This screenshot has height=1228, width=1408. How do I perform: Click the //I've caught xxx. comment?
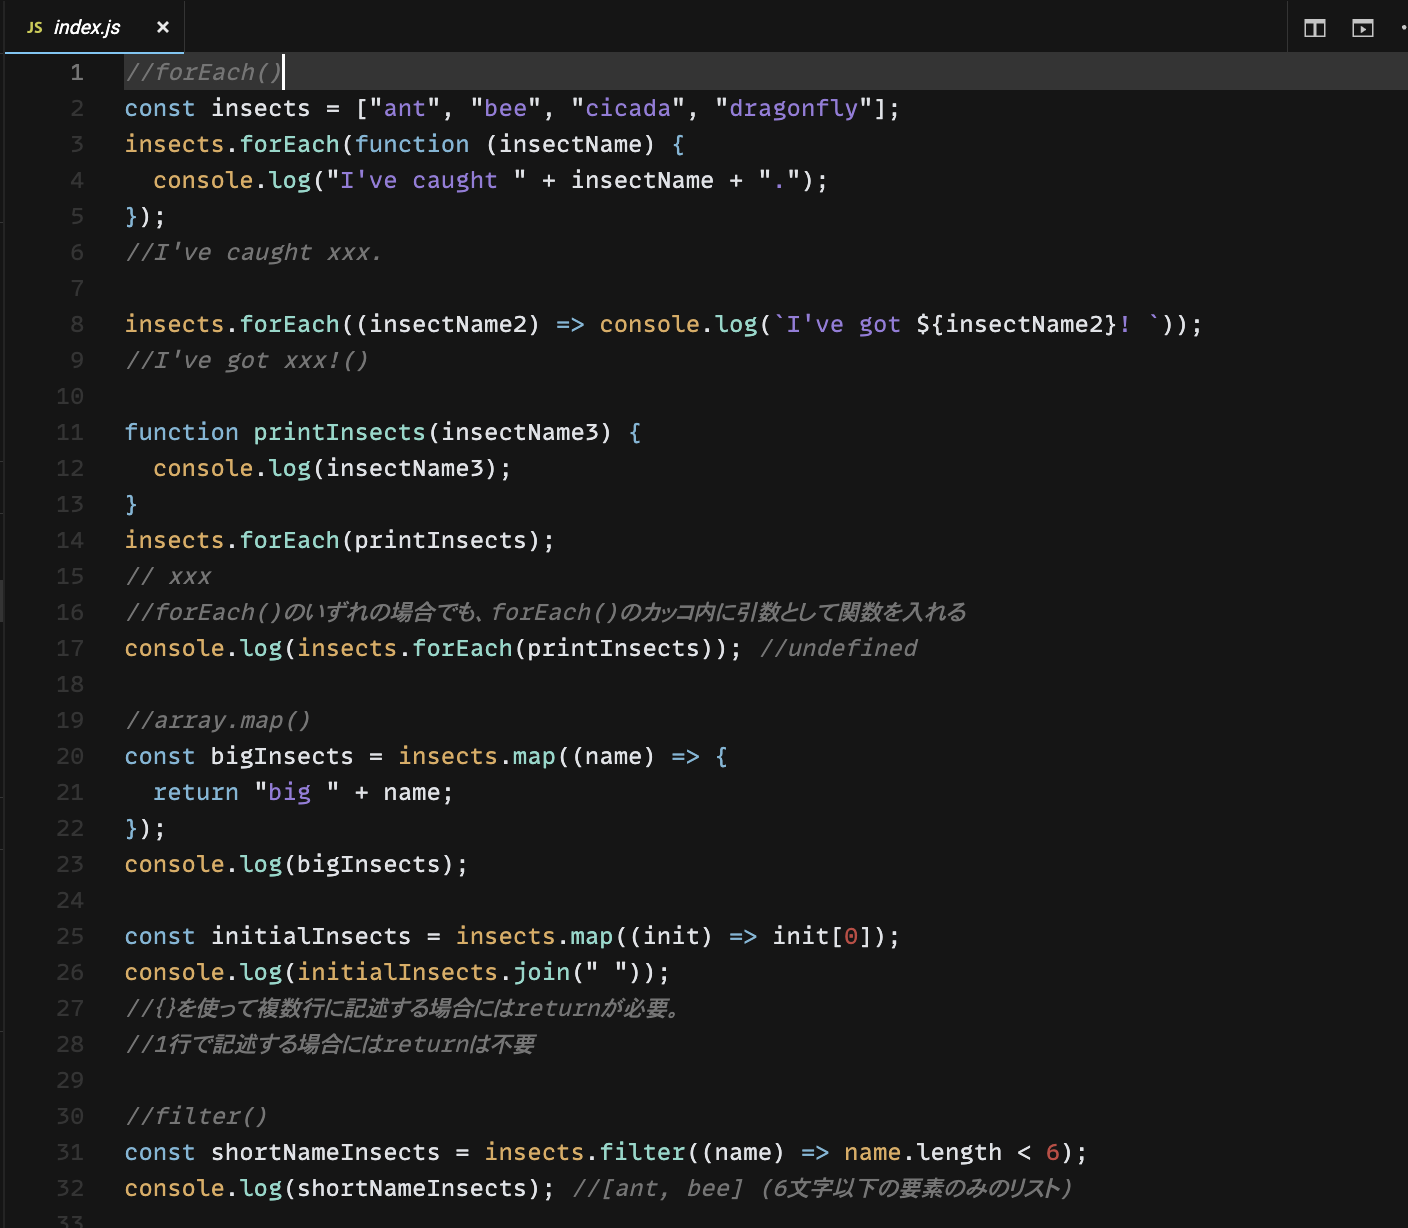pyautogui.click(x=253, y=252)
